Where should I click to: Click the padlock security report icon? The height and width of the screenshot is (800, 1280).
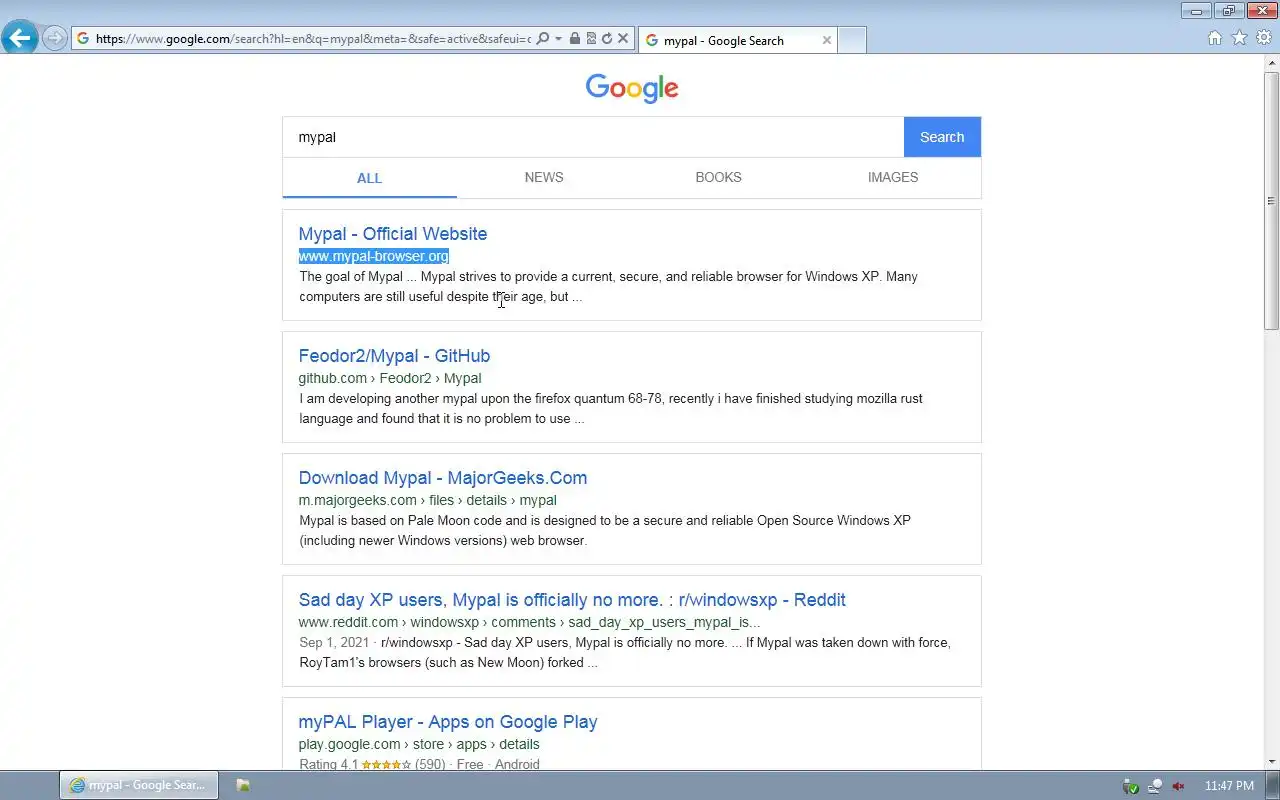[575, 39]
